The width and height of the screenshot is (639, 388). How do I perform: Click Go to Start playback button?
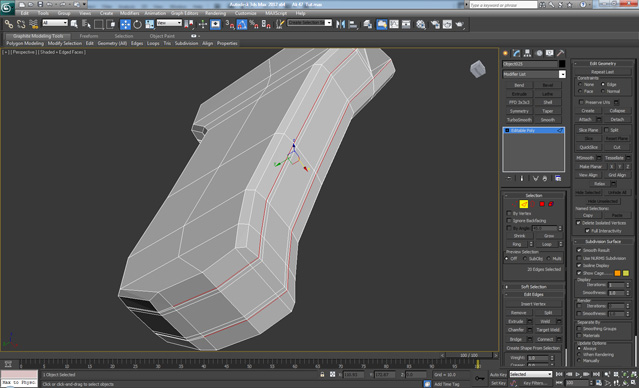559,374
